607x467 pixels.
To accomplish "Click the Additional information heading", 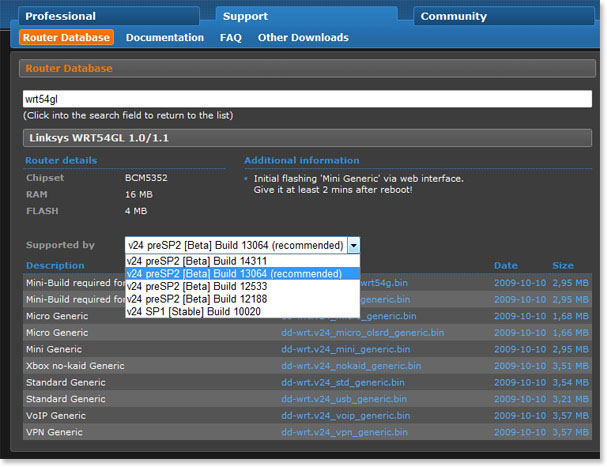I will click(302, 160).
